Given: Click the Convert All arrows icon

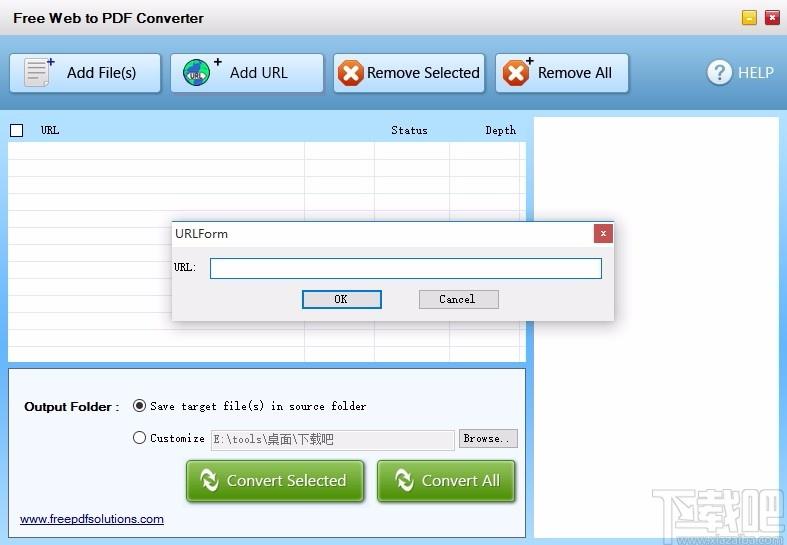Looking at the screenshot, I should (404, 480).
